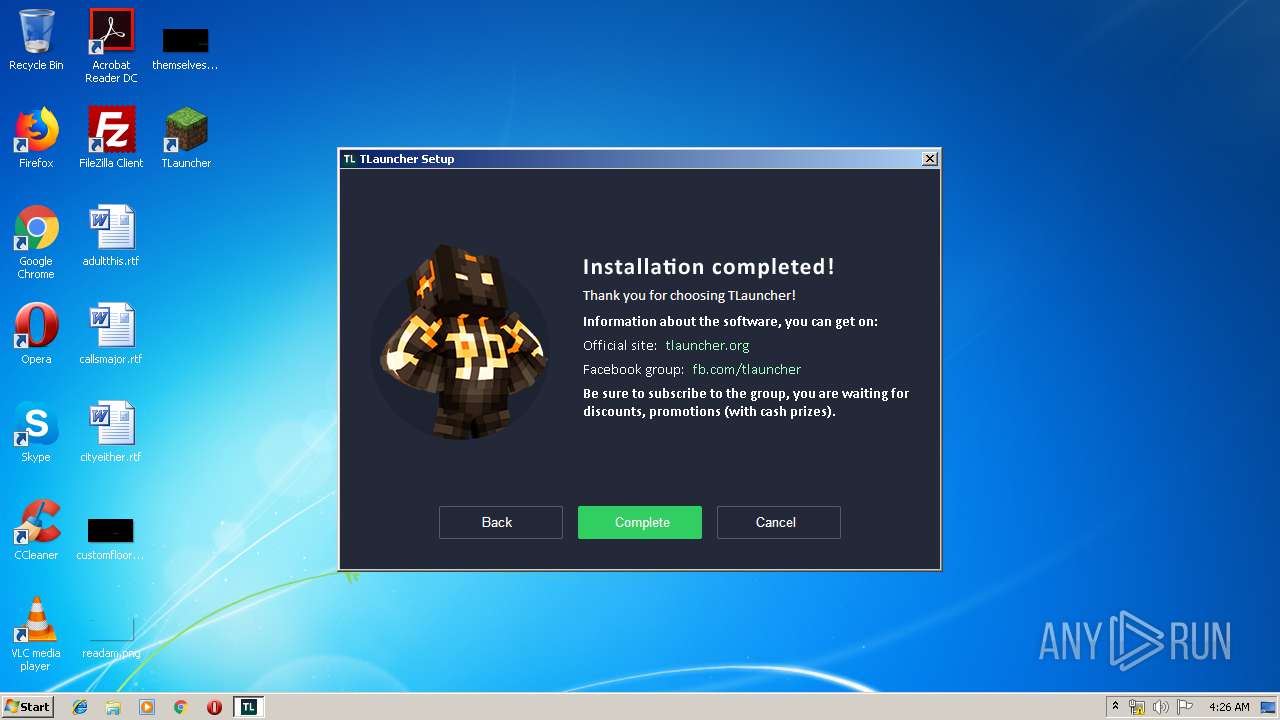The image size is (1280, 720).
Task: Select the cityeither.rtf document icon
Action: (111, 431)
